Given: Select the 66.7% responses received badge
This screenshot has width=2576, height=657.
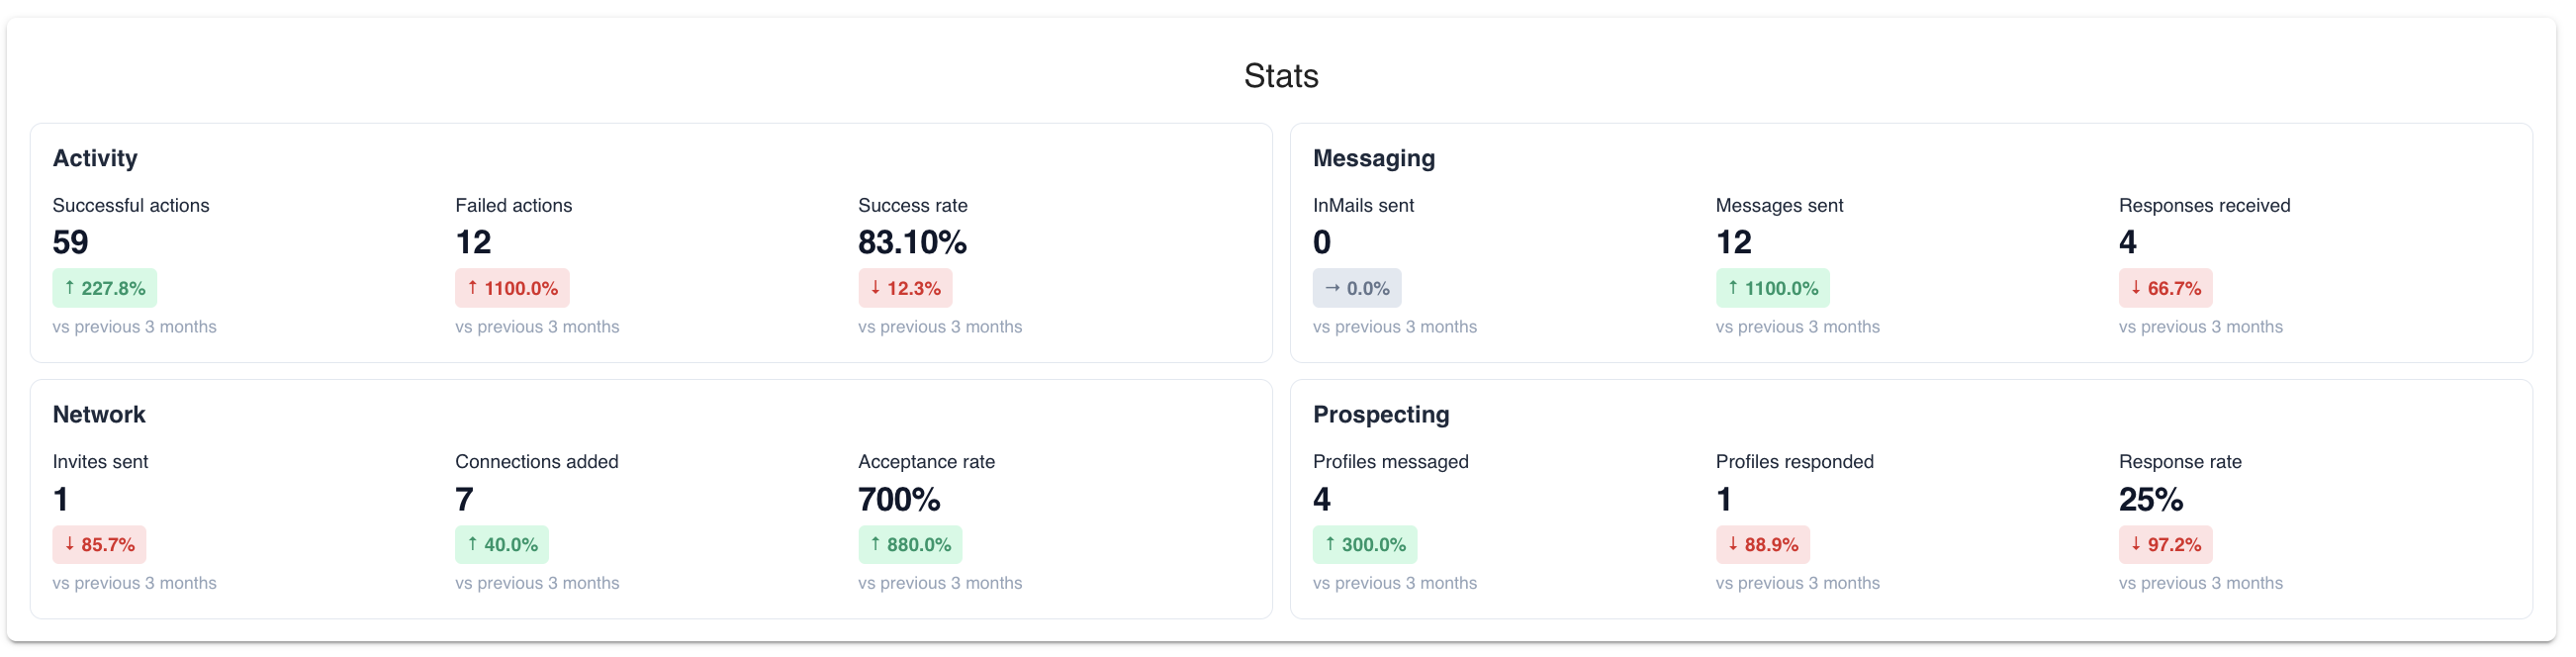Looking at the screenshot, I should tap(2166, 288).
